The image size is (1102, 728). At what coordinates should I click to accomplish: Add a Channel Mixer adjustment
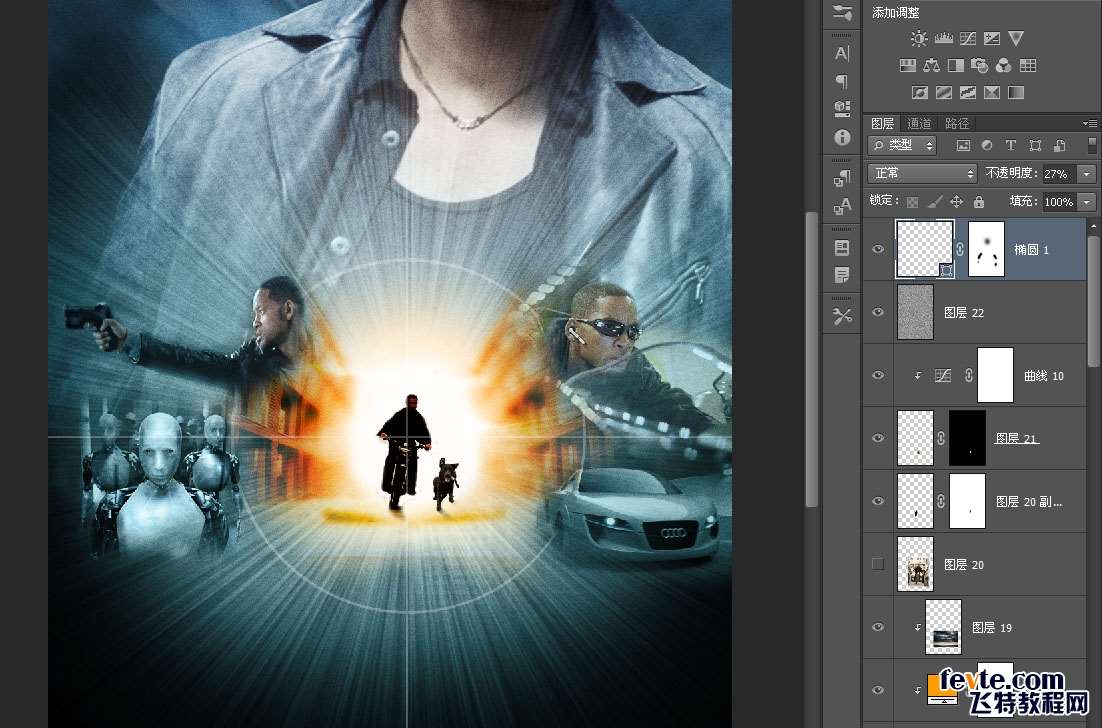click(1004, 66)
